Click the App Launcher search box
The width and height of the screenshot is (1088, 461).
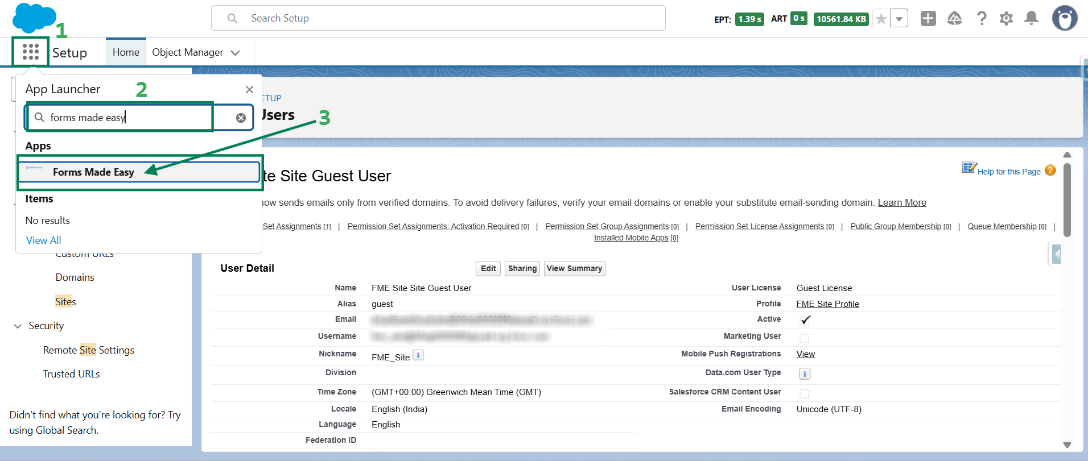point(139,118)
